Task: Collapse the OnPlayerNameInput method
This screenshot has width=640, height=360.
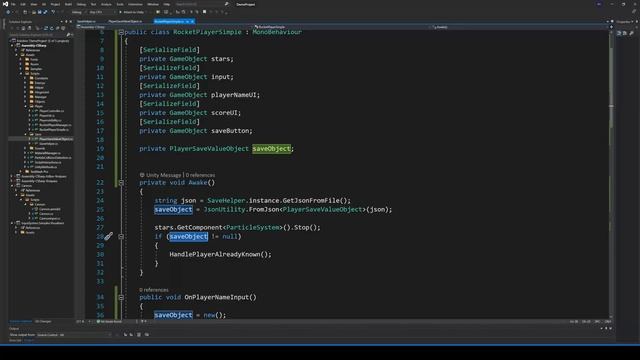Action: point(121,298)
